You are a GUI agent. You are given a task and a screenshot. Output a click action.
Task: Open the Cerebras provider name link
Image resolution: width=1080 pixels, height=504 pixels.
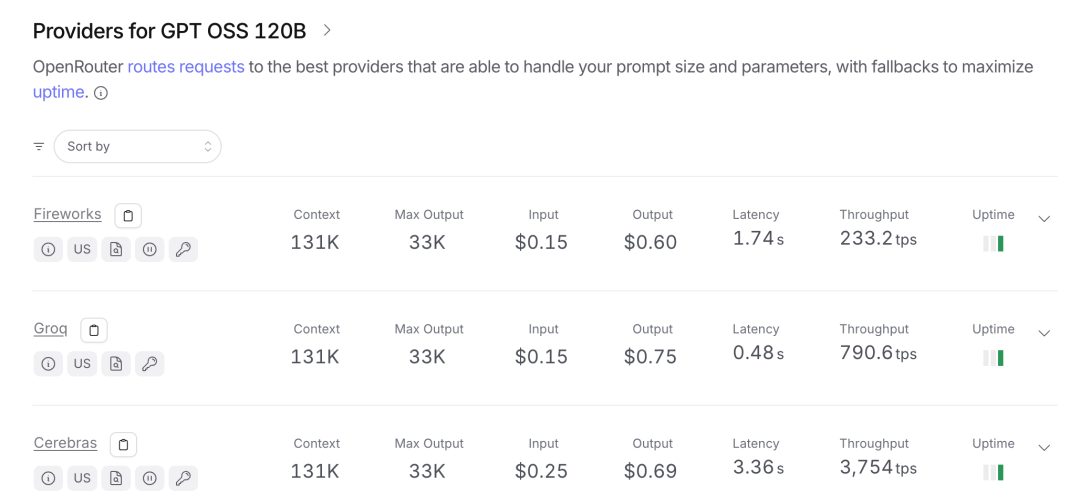pos(65,443)
